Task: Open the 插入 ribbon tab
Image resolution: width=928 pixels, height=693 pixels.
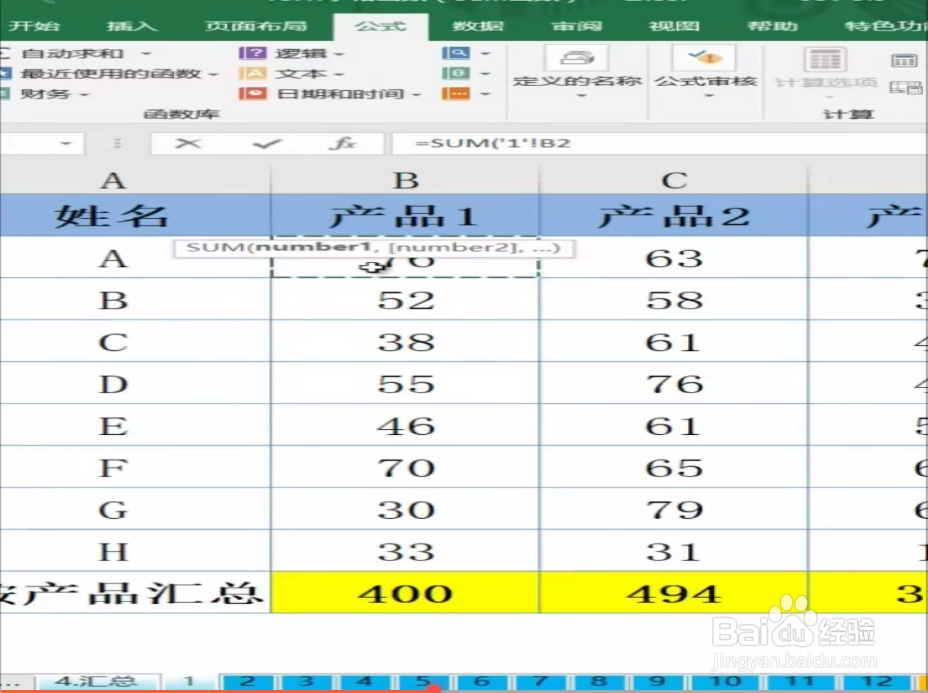Action: pos(131,26)
